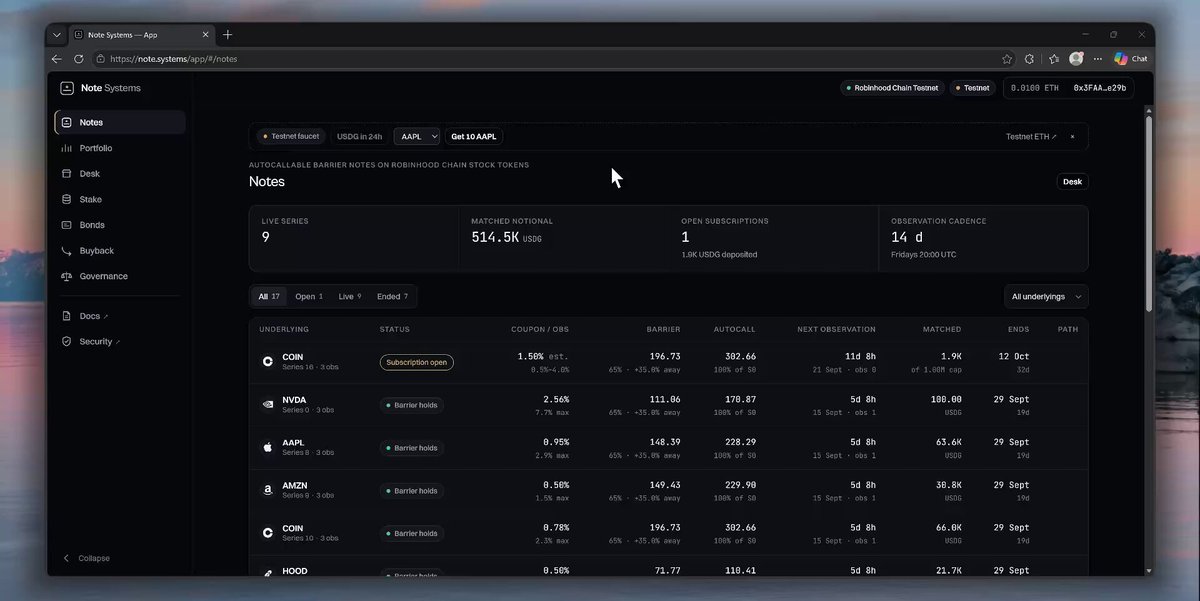Bookmark this page with the star icon
The image size is (1200, 601).
1007,59
